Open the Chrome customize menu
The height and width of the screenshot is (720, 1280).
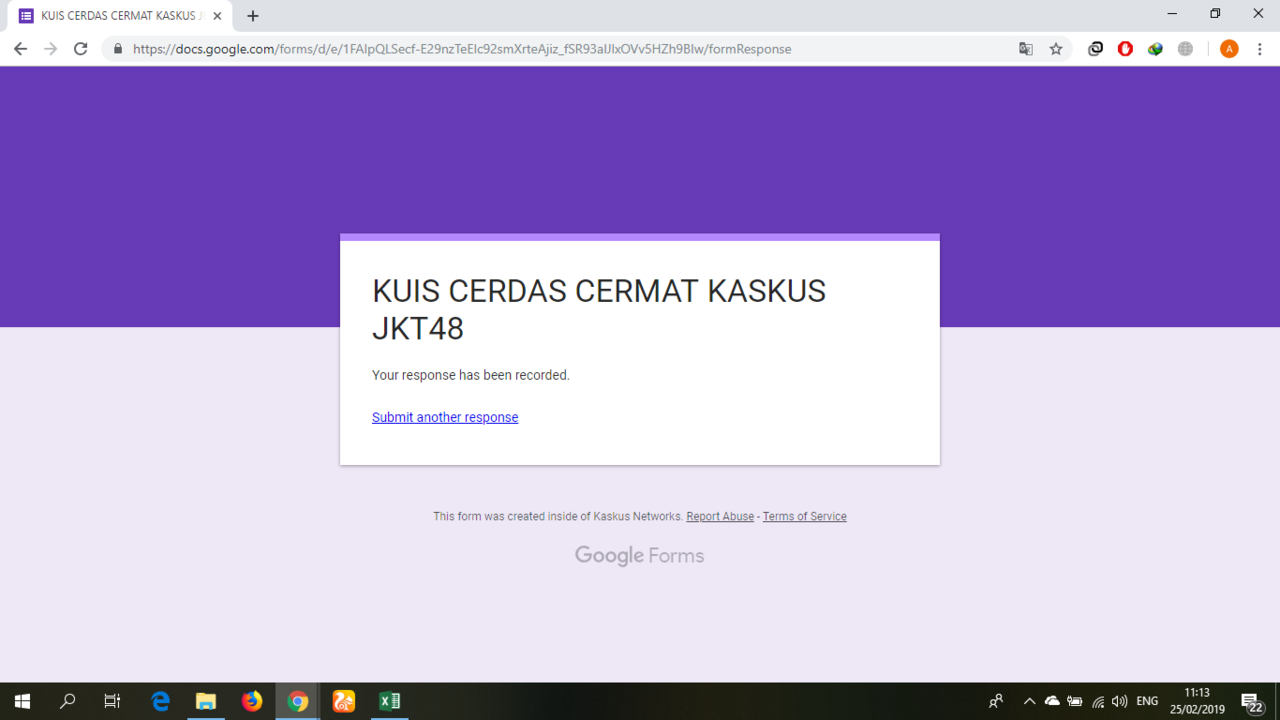tap(1261, 48)
